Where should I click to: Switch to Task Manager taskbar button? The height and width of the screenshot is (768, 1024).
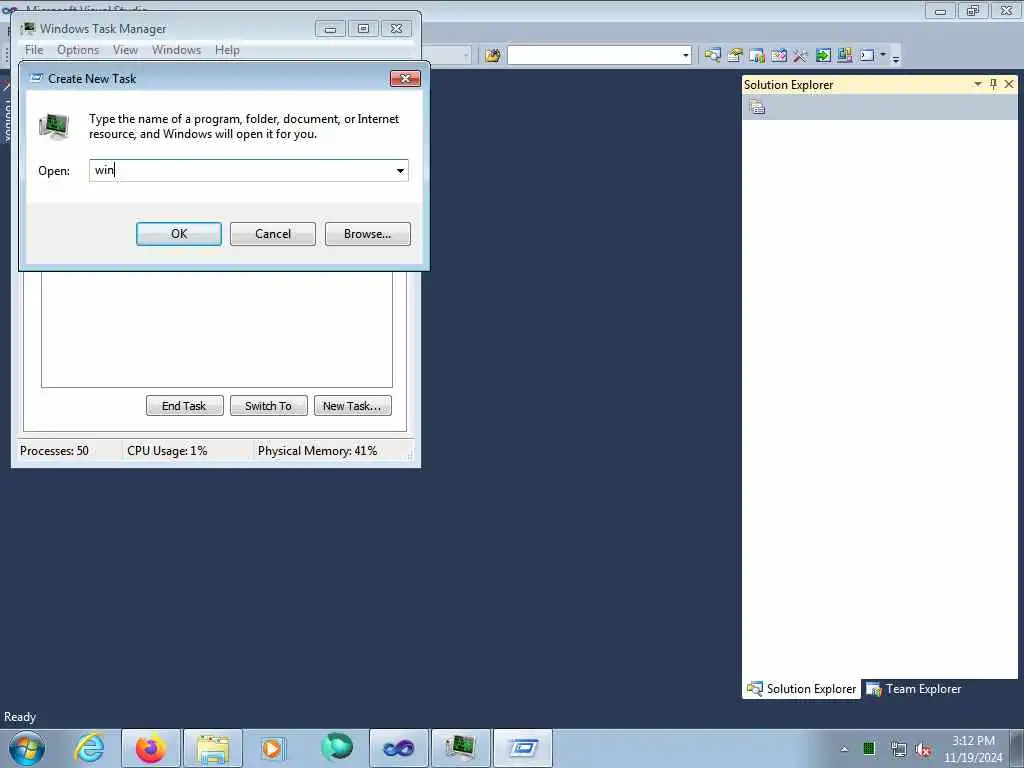click(460, 748)
